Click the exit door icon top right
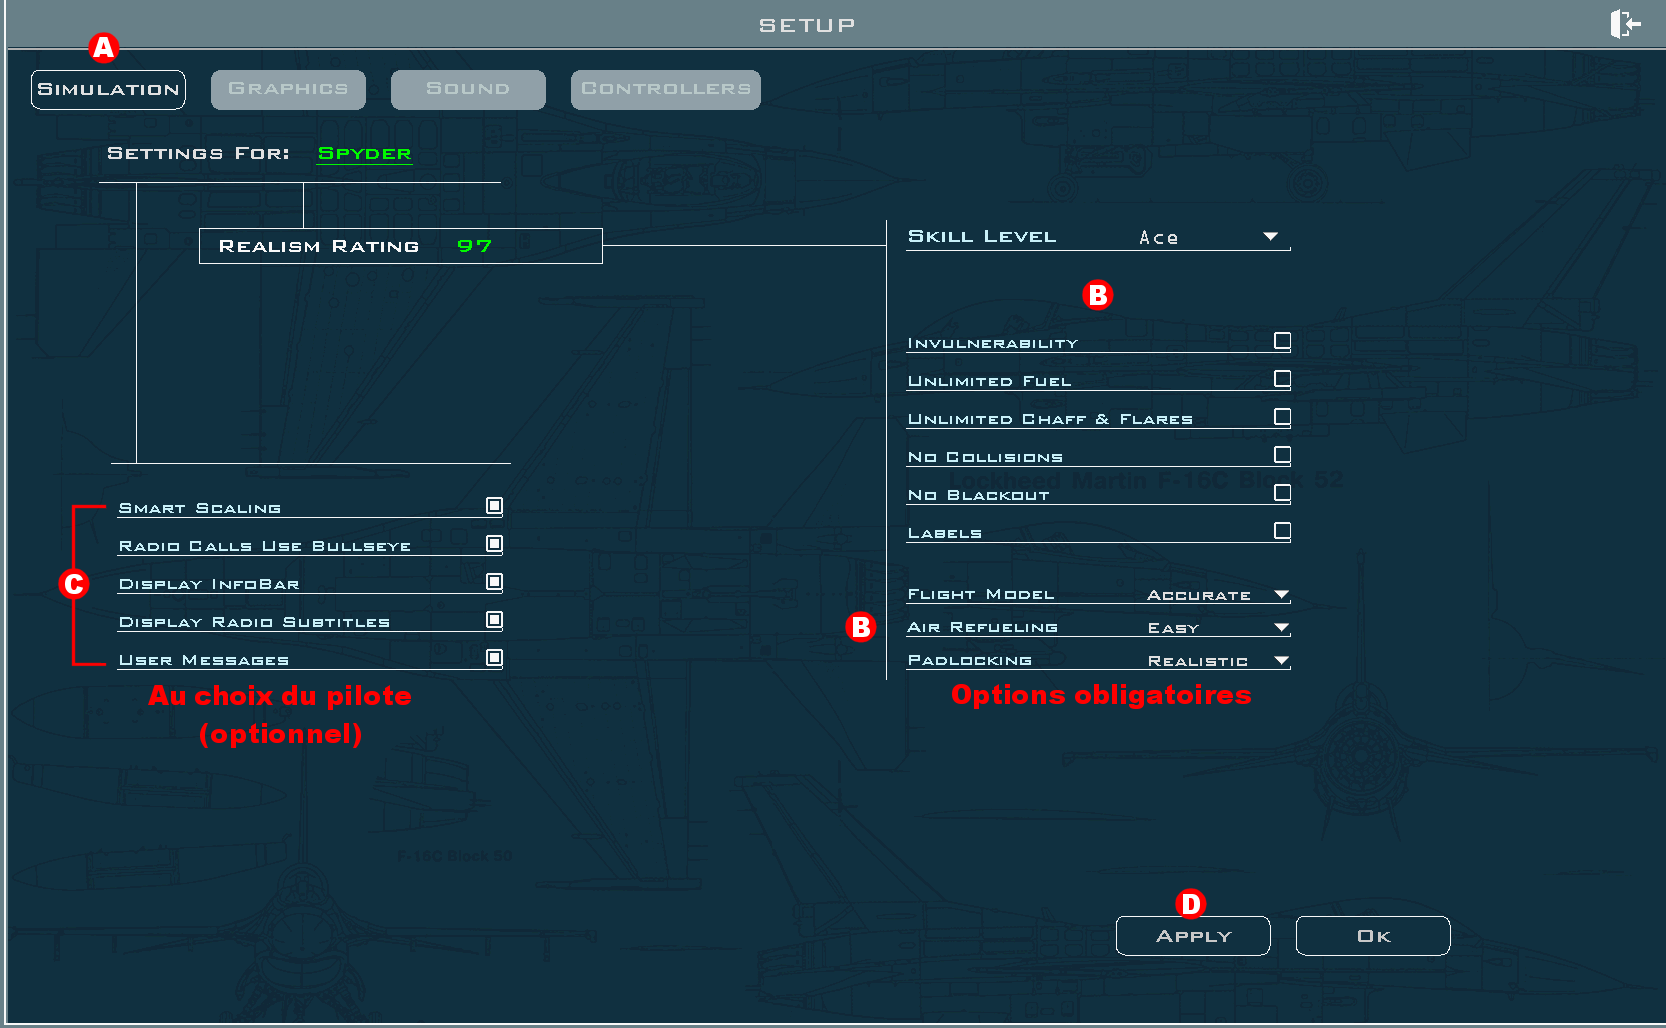Screen dimensions: 1666x1028 click(x=1626, y=23)
